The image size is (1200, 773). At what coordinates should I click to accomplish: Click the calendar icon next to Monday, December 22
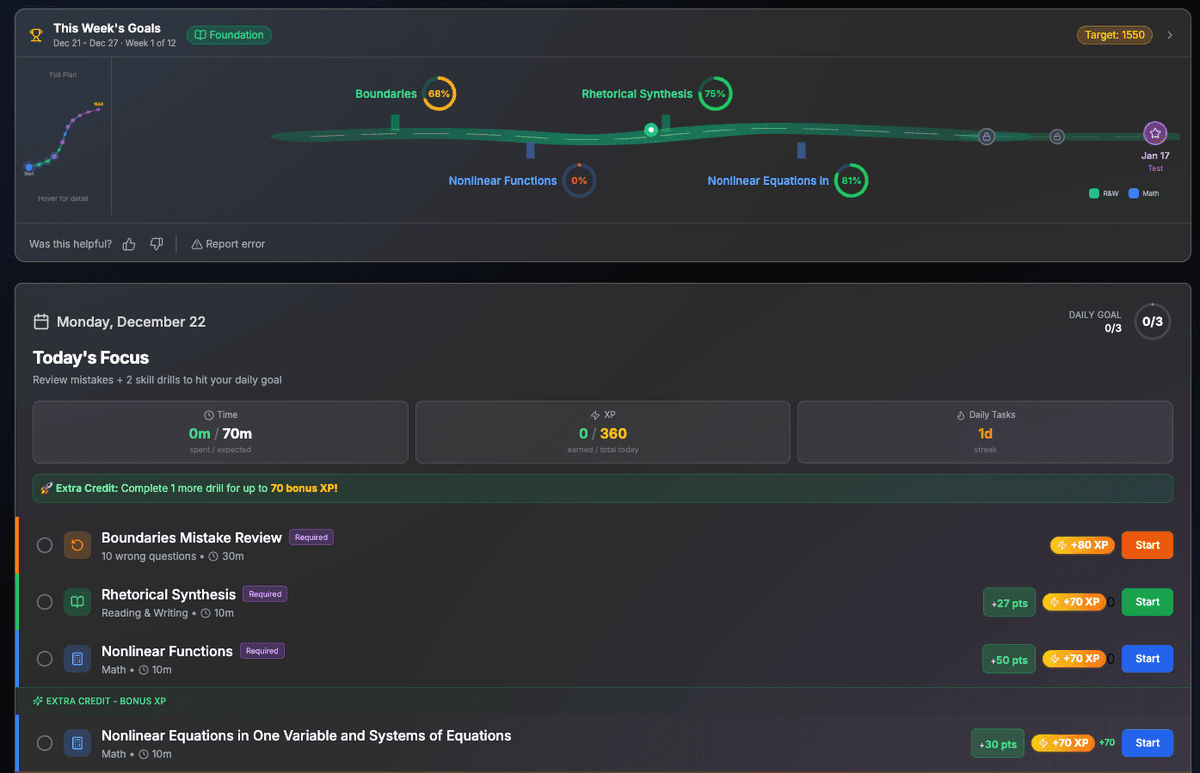tap(41, 322)
